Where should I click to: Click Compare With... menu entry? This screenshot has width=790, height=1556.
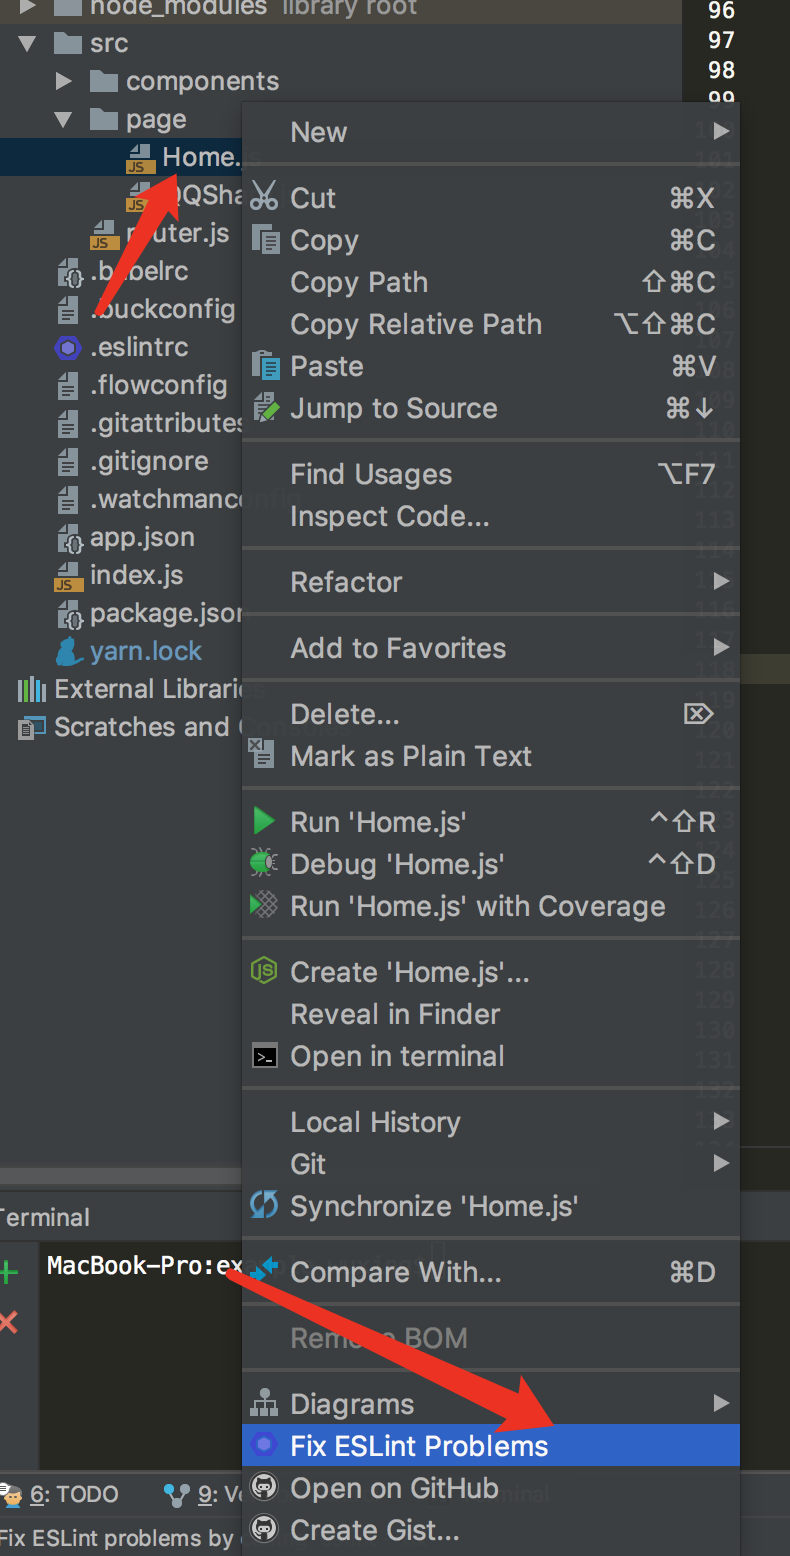pos(396,1272)
